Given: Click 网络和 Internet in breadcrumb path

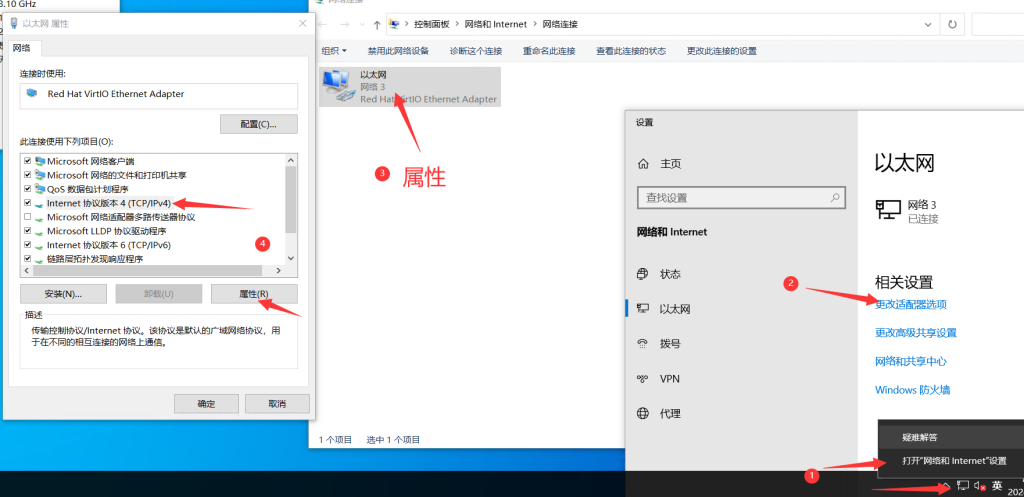Looking at the screenshot, I should (x=496, y=24).
